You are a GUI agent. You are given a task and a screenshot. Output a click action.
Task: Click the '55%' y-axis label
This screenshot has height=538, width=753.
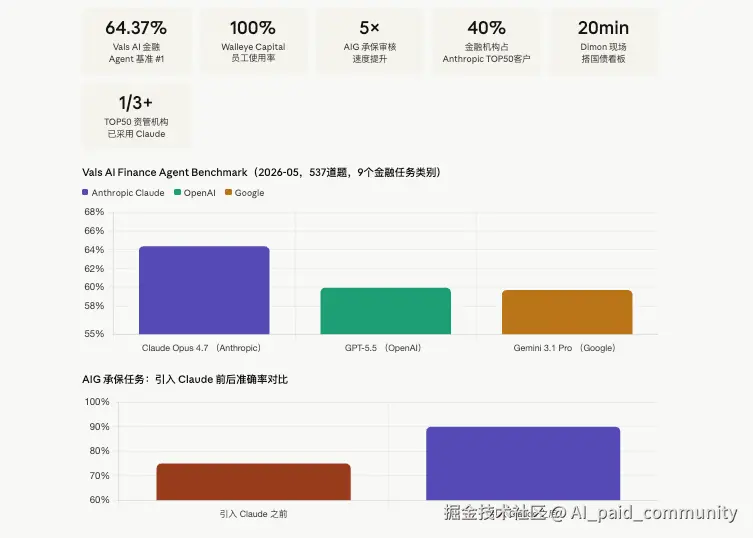(94, 333)
